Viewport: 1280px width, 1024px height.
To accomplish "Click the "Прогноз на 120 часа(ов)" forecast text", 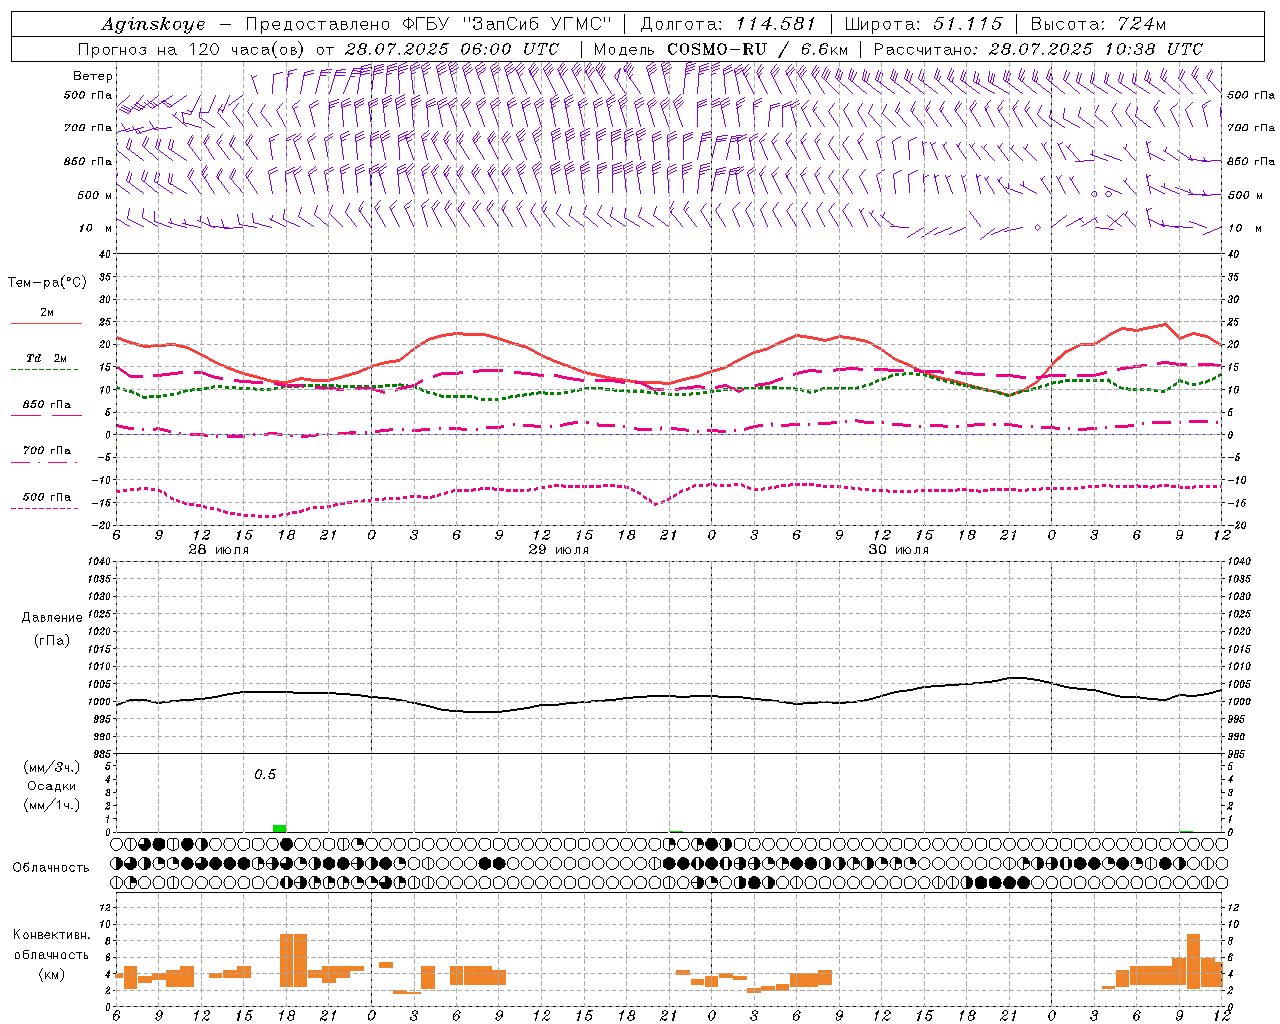I will 192,49.
